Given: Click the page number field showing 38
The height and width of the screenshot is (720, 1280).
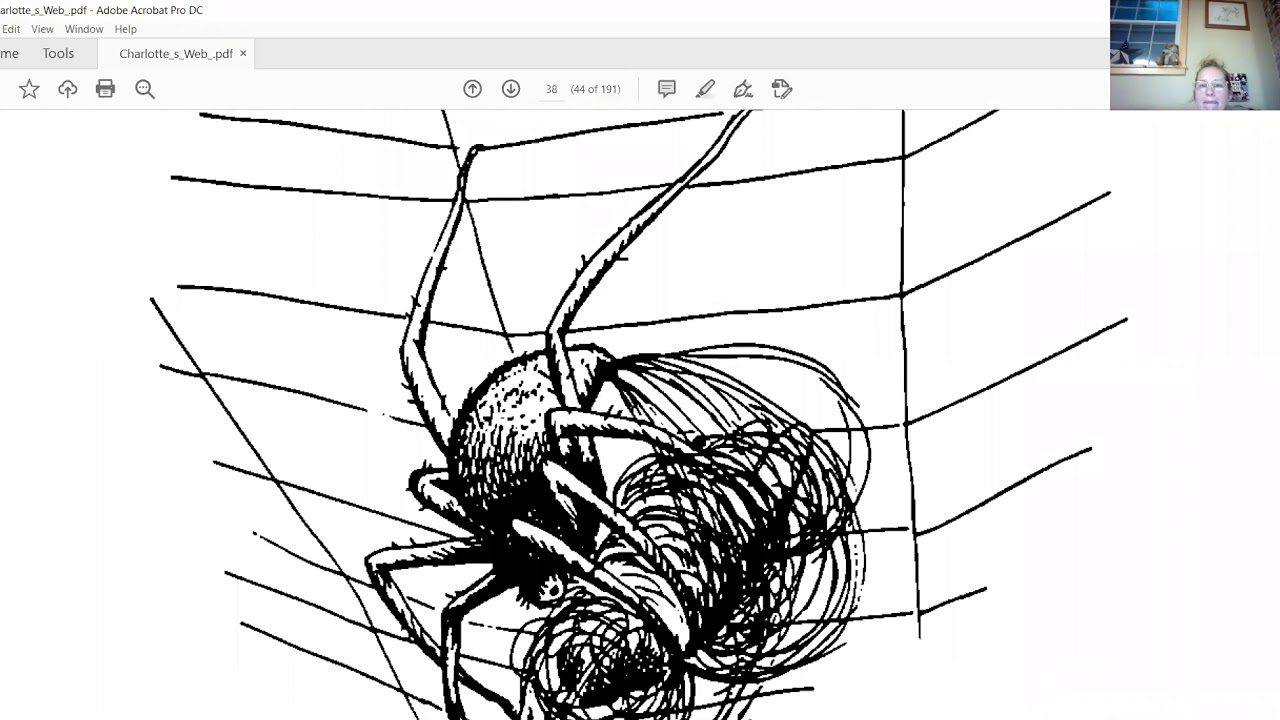Looking at the screenshot, I should click(551, 89).
